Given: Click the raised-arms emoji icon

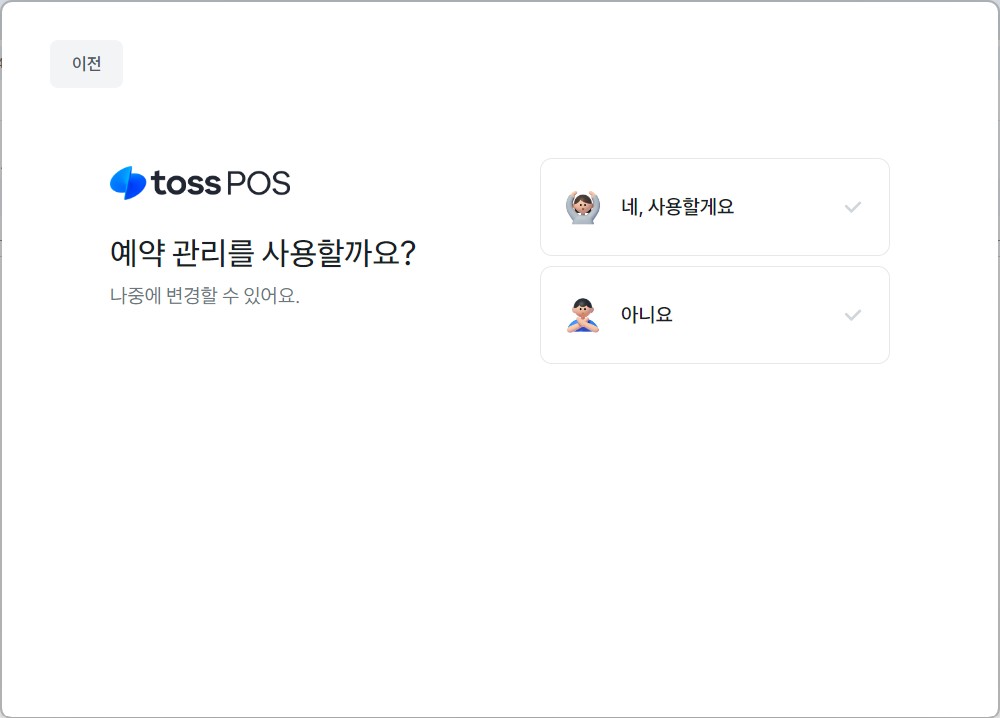Looking at the screenshot, I should pyautogui.click(x=582, y=207).
